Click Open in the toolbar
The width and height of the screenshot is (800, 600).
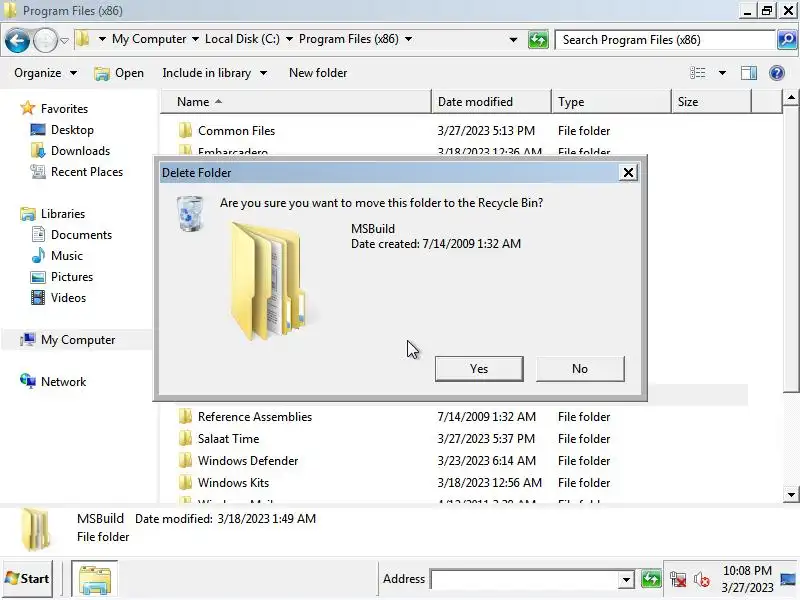(119, 73)
